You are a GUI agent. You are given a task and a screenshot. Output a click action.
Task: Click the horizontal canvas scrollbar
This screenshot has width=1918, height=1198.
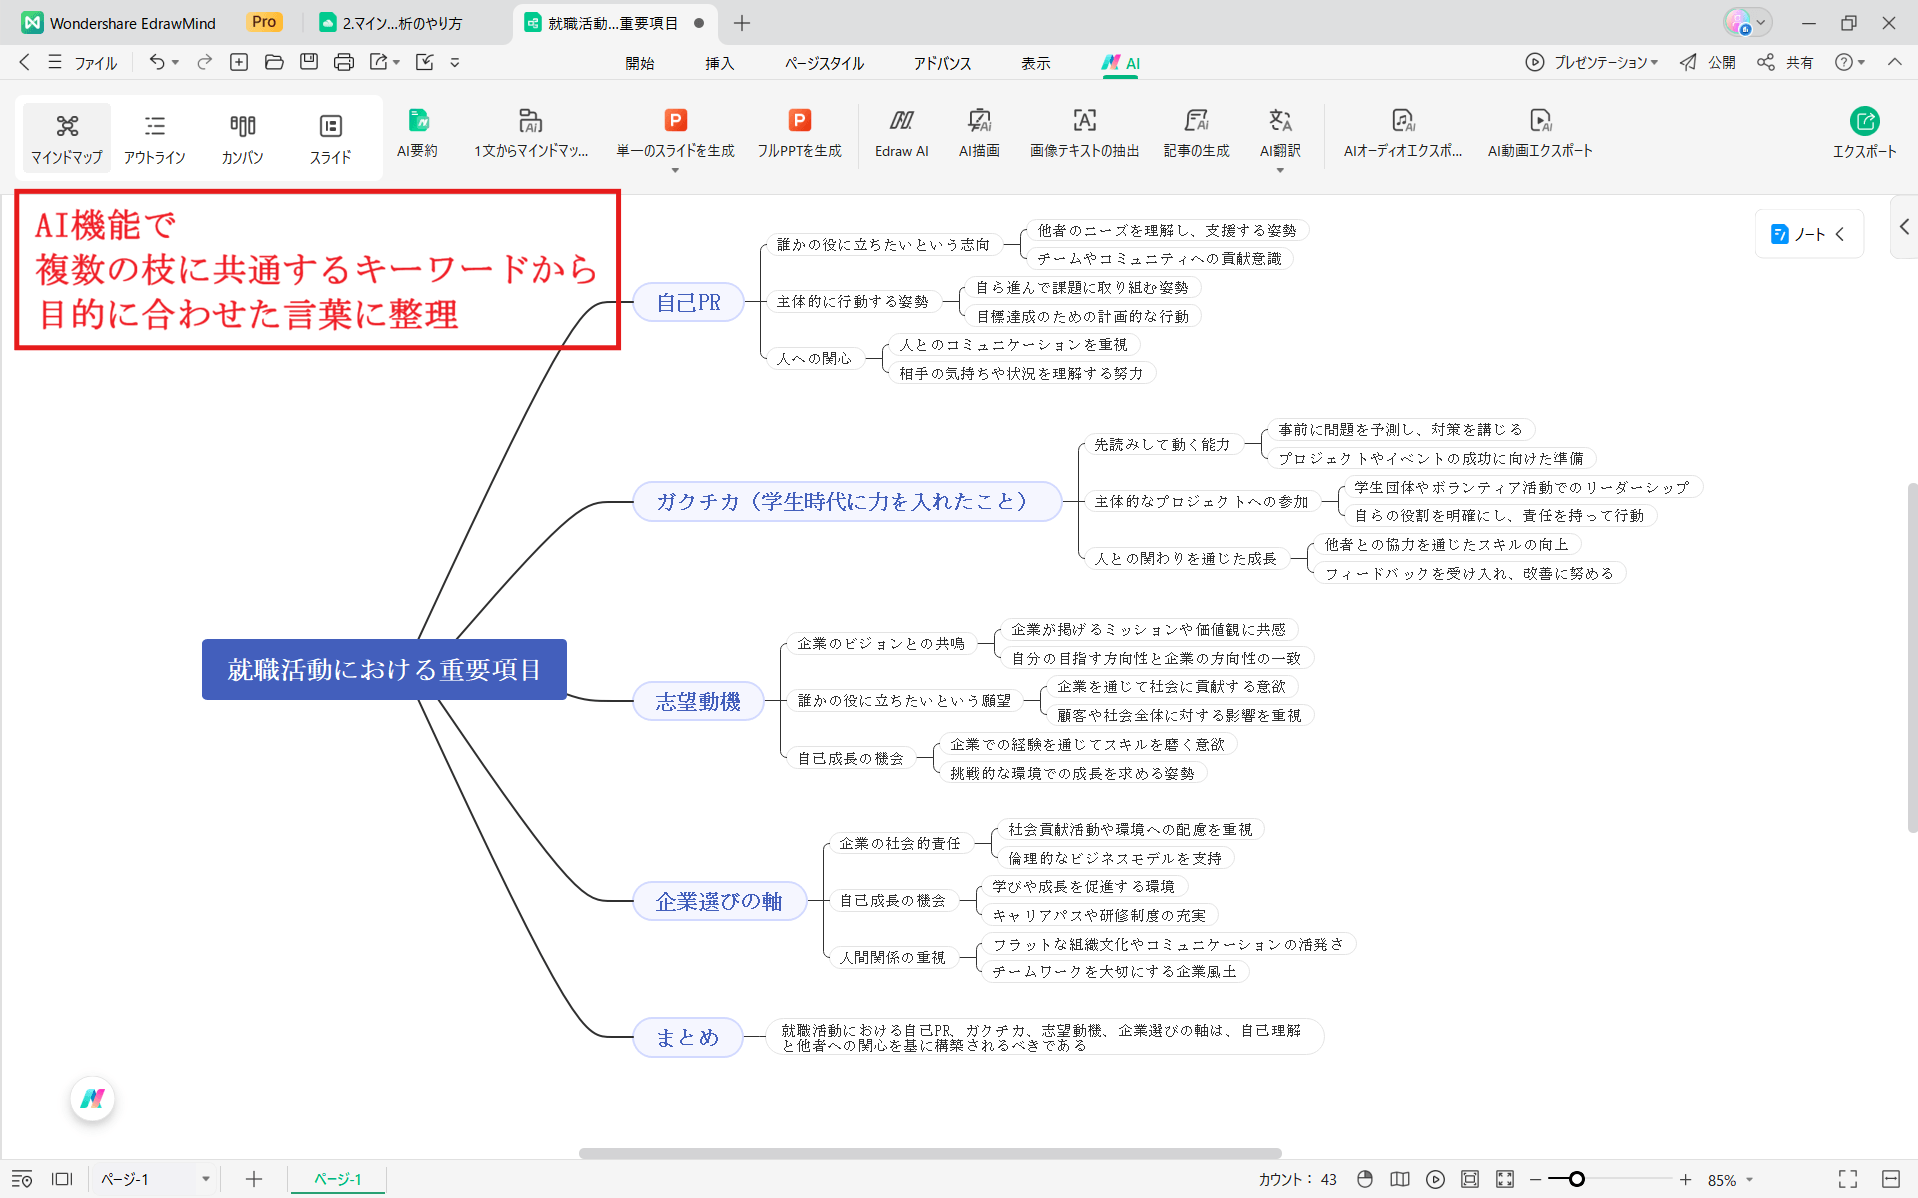coord(930,1153)
